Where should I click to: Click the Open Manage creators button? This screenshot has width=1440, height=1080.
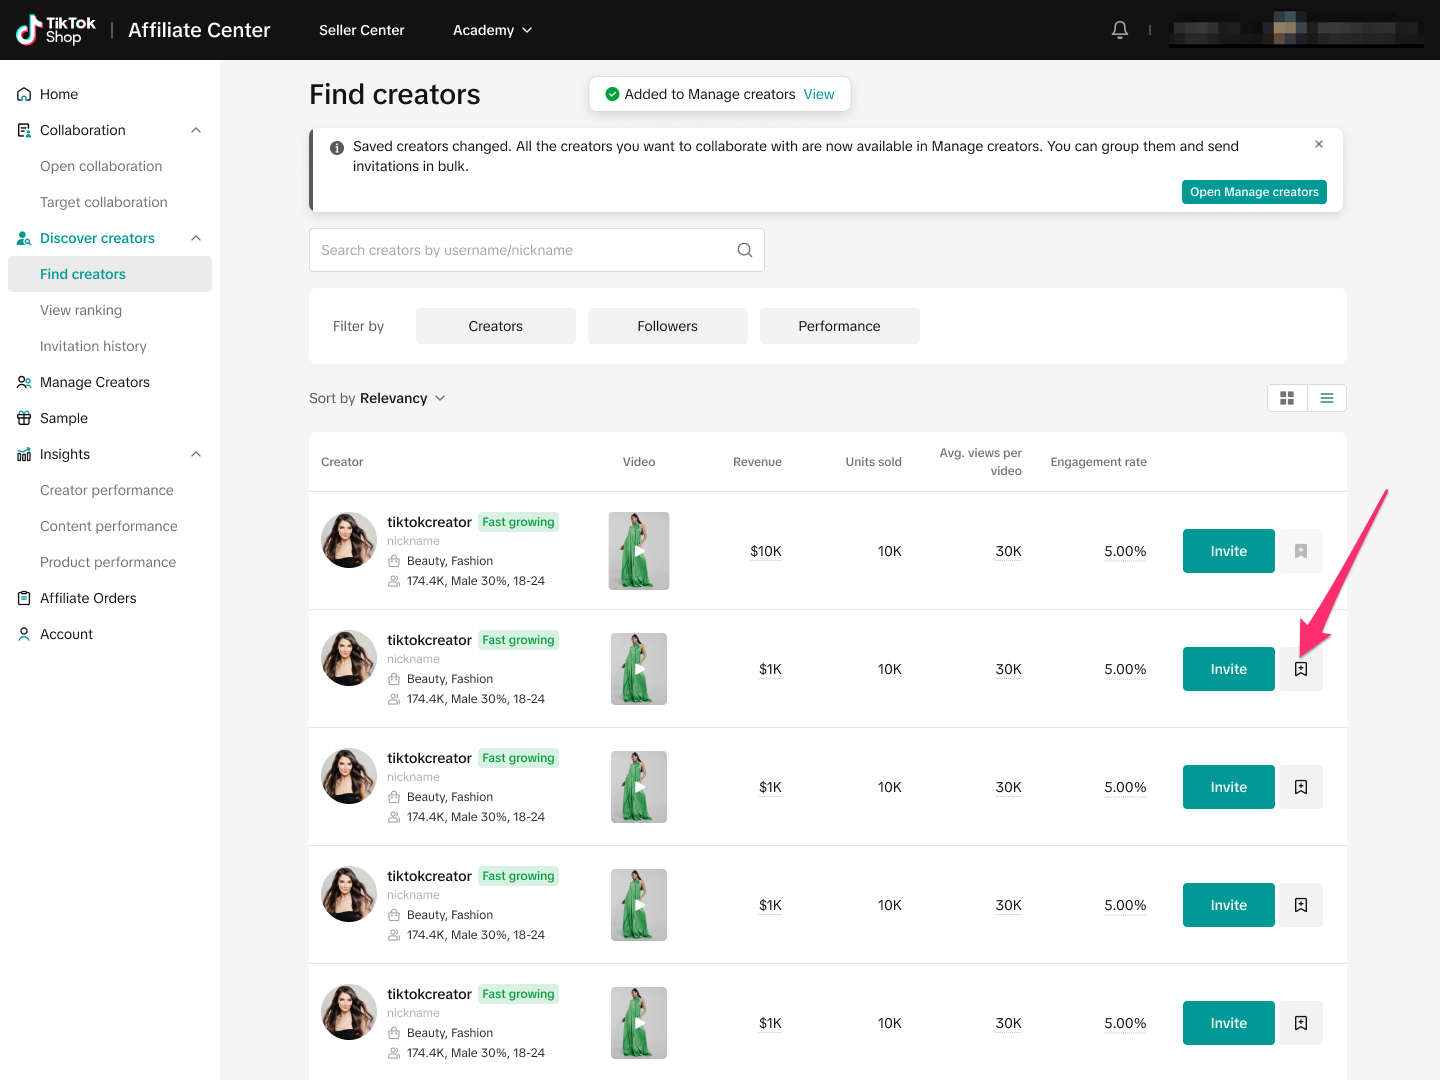click(x=1254, y=192)
